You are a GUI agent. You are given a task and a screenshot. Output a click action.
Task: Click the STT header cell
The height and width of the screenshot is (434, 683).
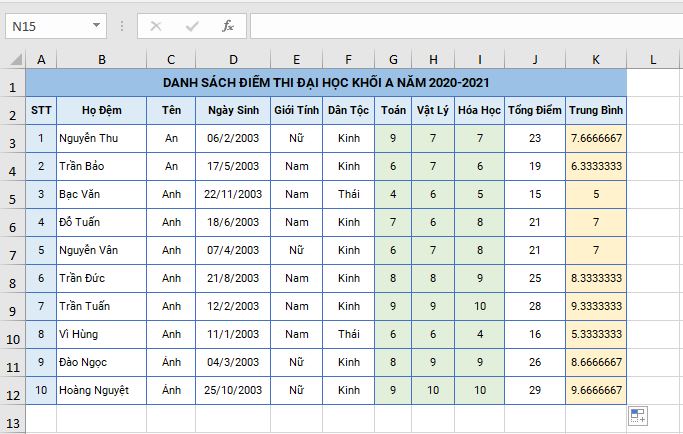41,110
